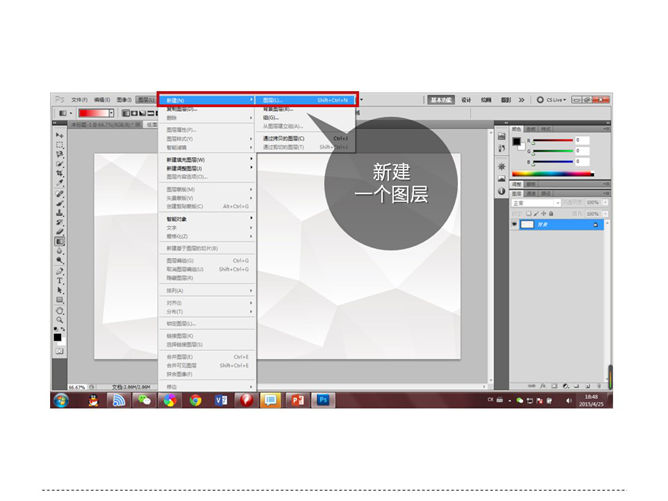Click the foreground color swatch in Color panel

[x=517, y=141]
